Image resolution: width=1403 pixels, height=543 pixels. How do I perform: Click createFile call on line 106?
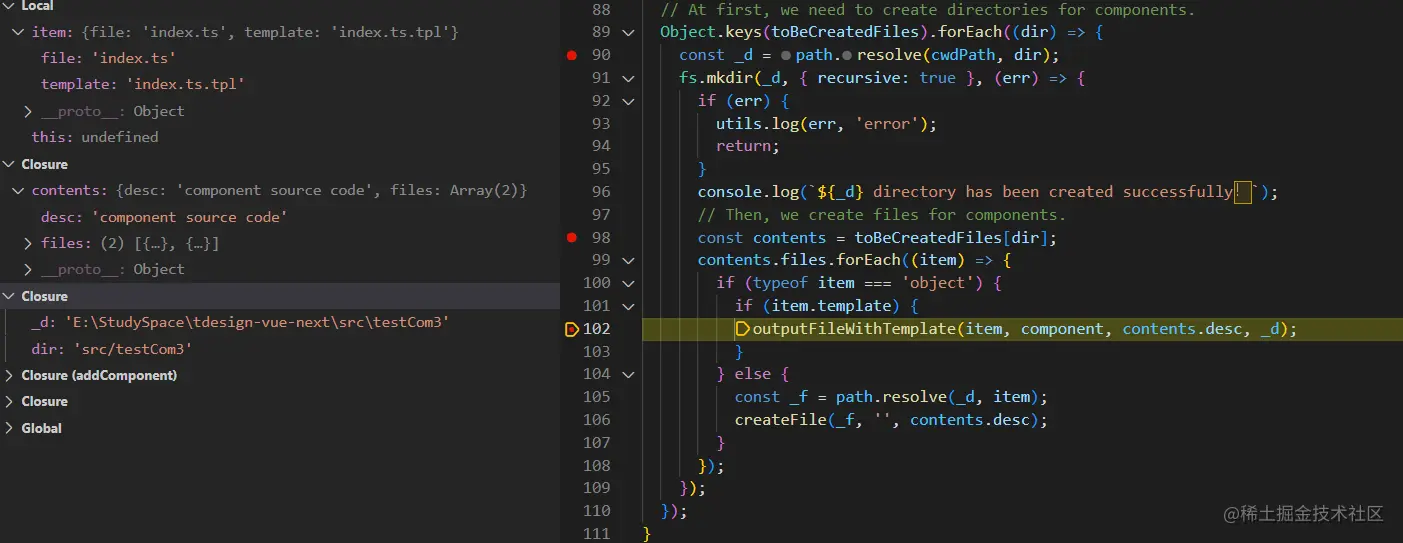(780, 420)
